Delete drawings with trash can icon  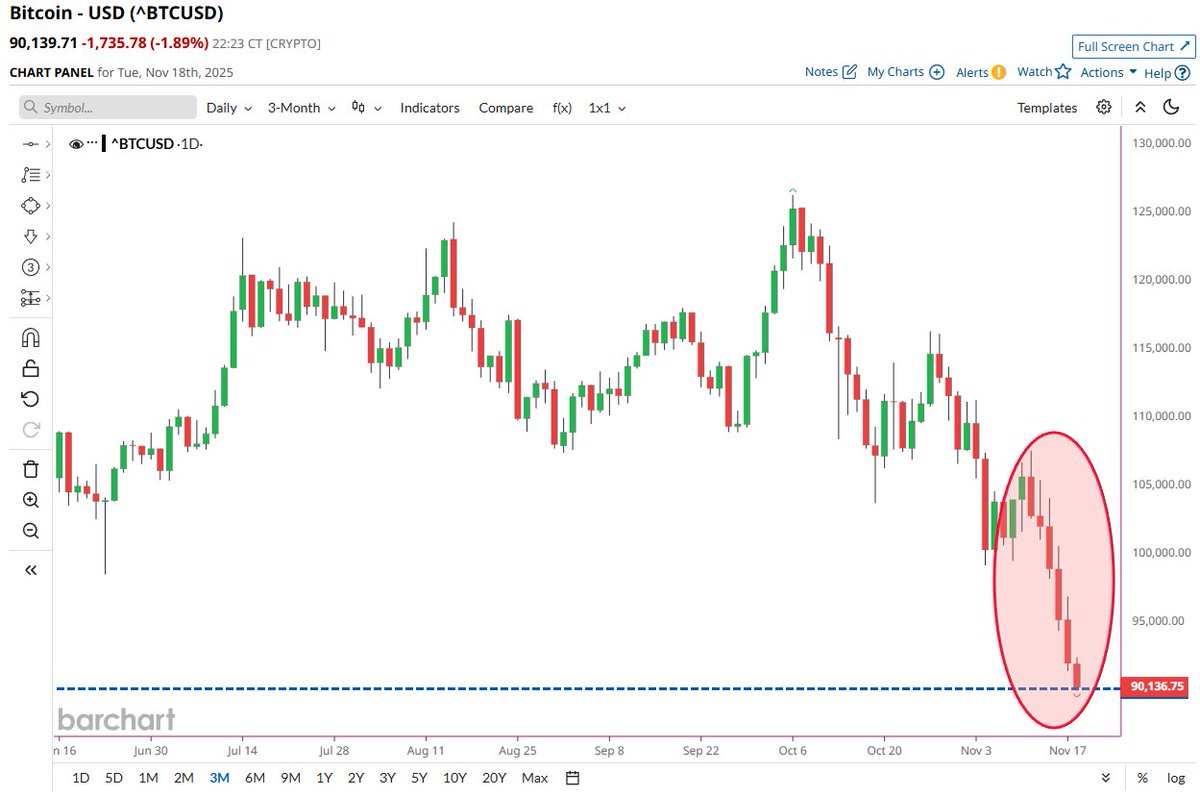tap(30, 469)
